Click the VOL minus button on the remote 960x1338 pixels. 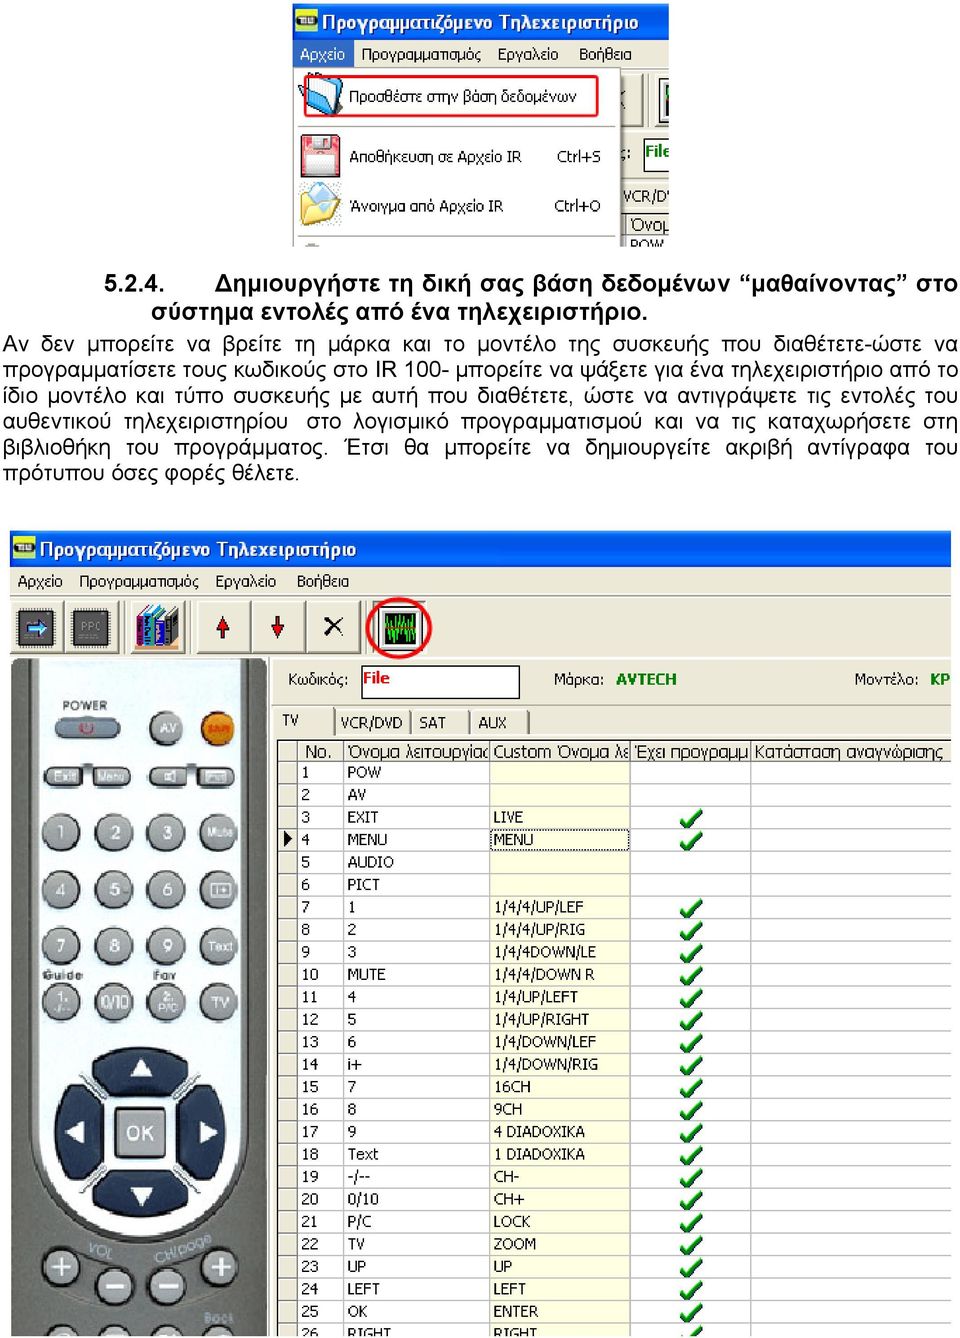[114, 1285]
